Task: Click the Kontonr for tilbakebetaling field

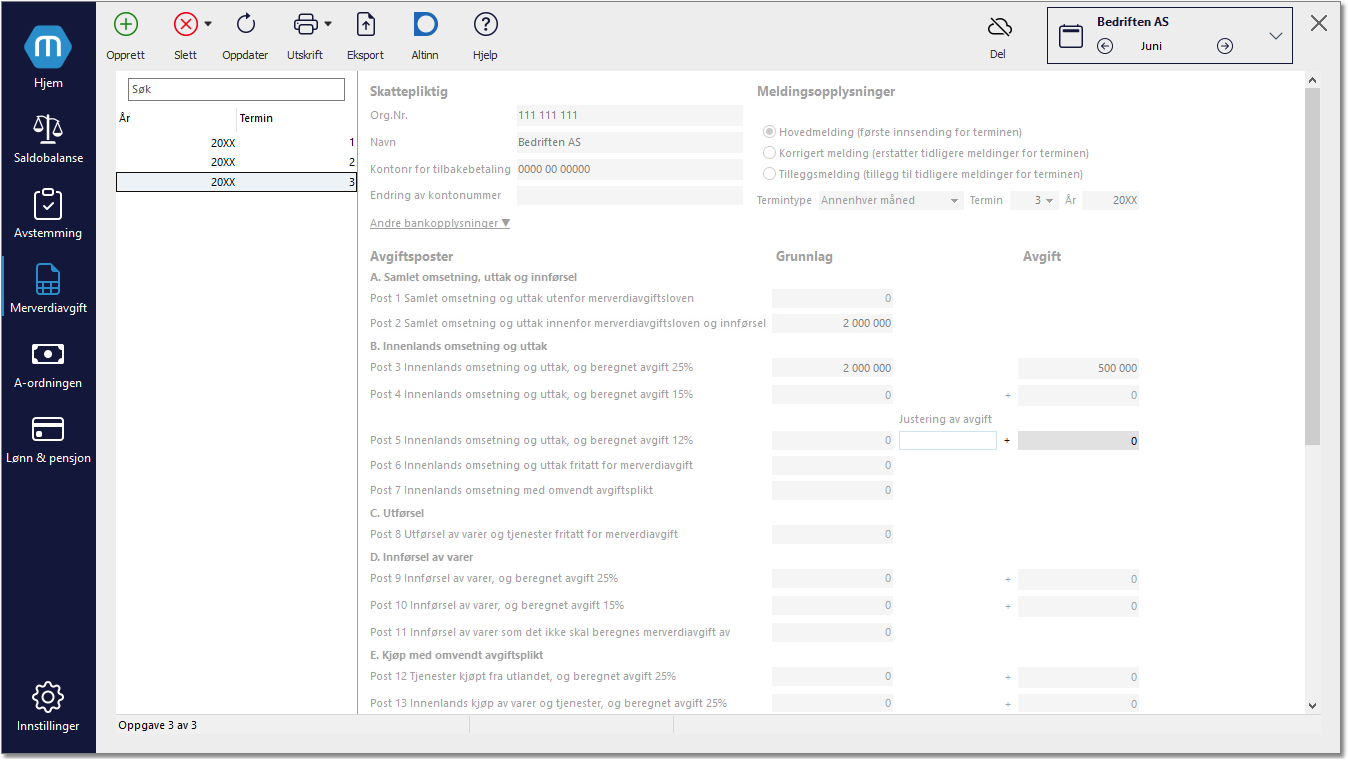Action: coord(630,169)
